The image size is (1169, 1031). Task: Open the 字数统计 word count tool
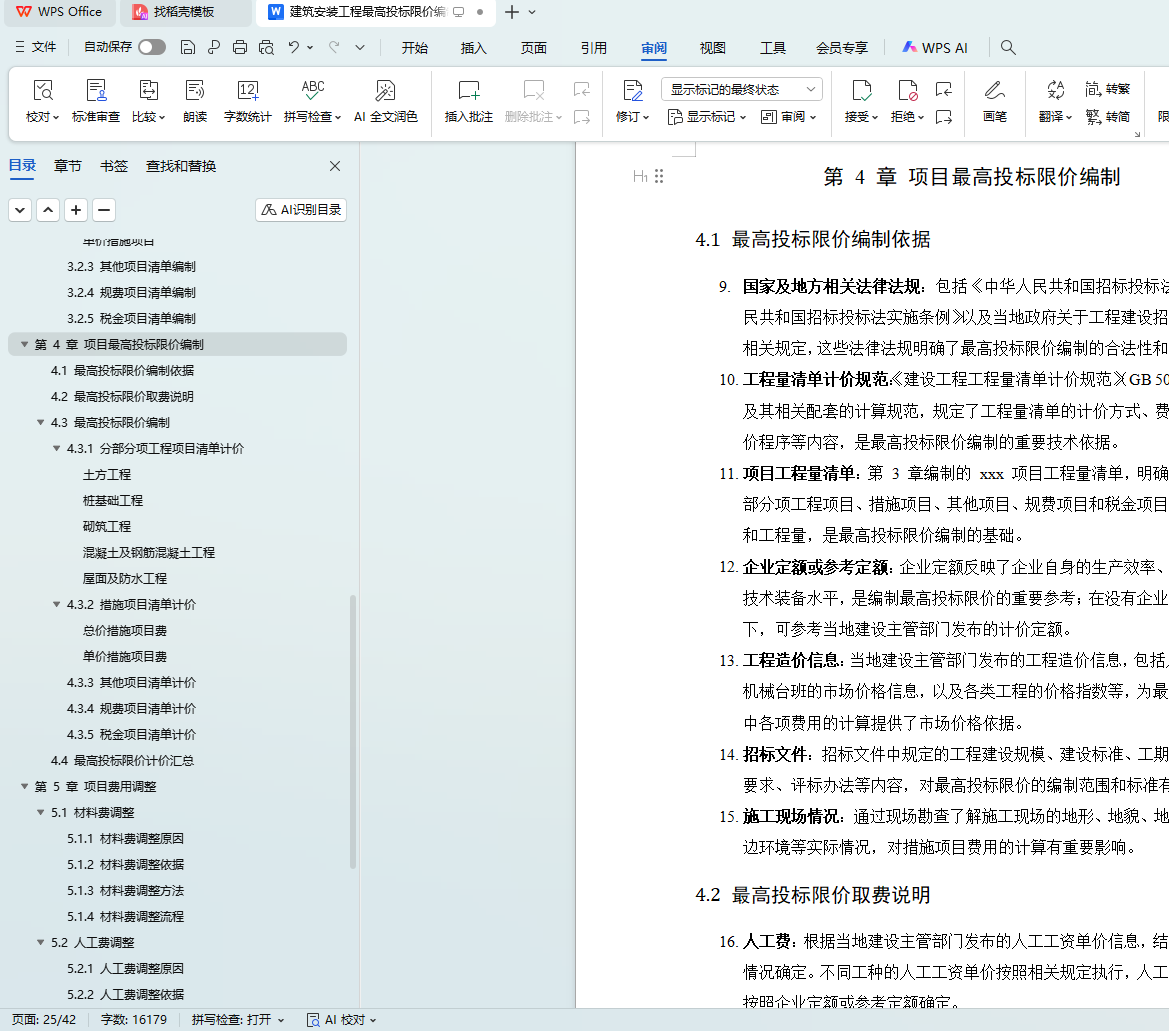pos(247,92)
